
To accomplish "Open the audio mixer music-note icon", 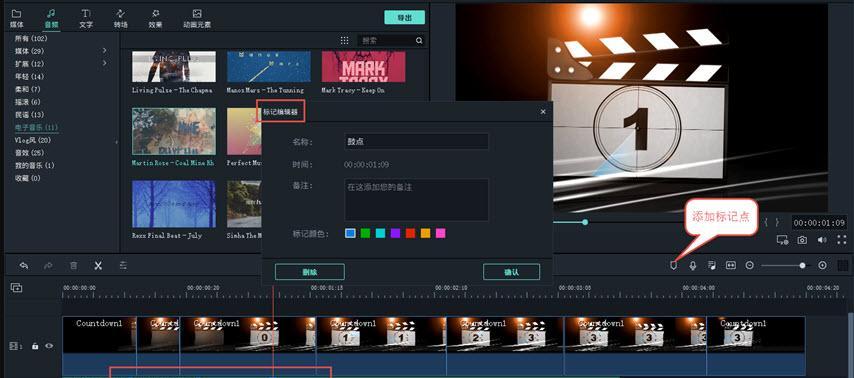I will tap(711, 265).
